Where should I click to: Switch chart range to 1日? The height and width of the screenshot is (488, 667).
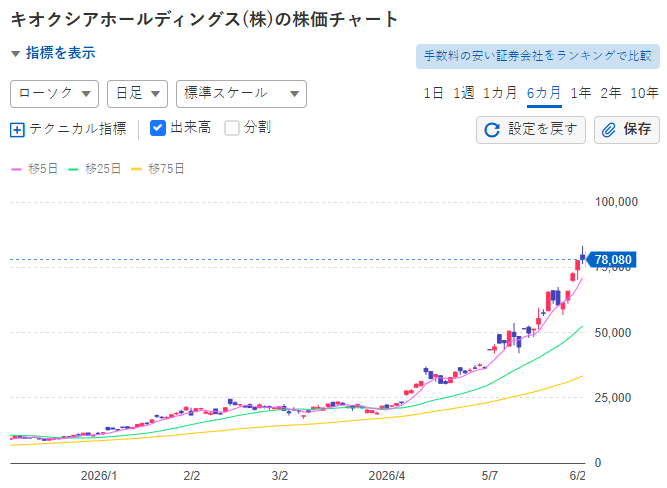[x=433, y=93]
